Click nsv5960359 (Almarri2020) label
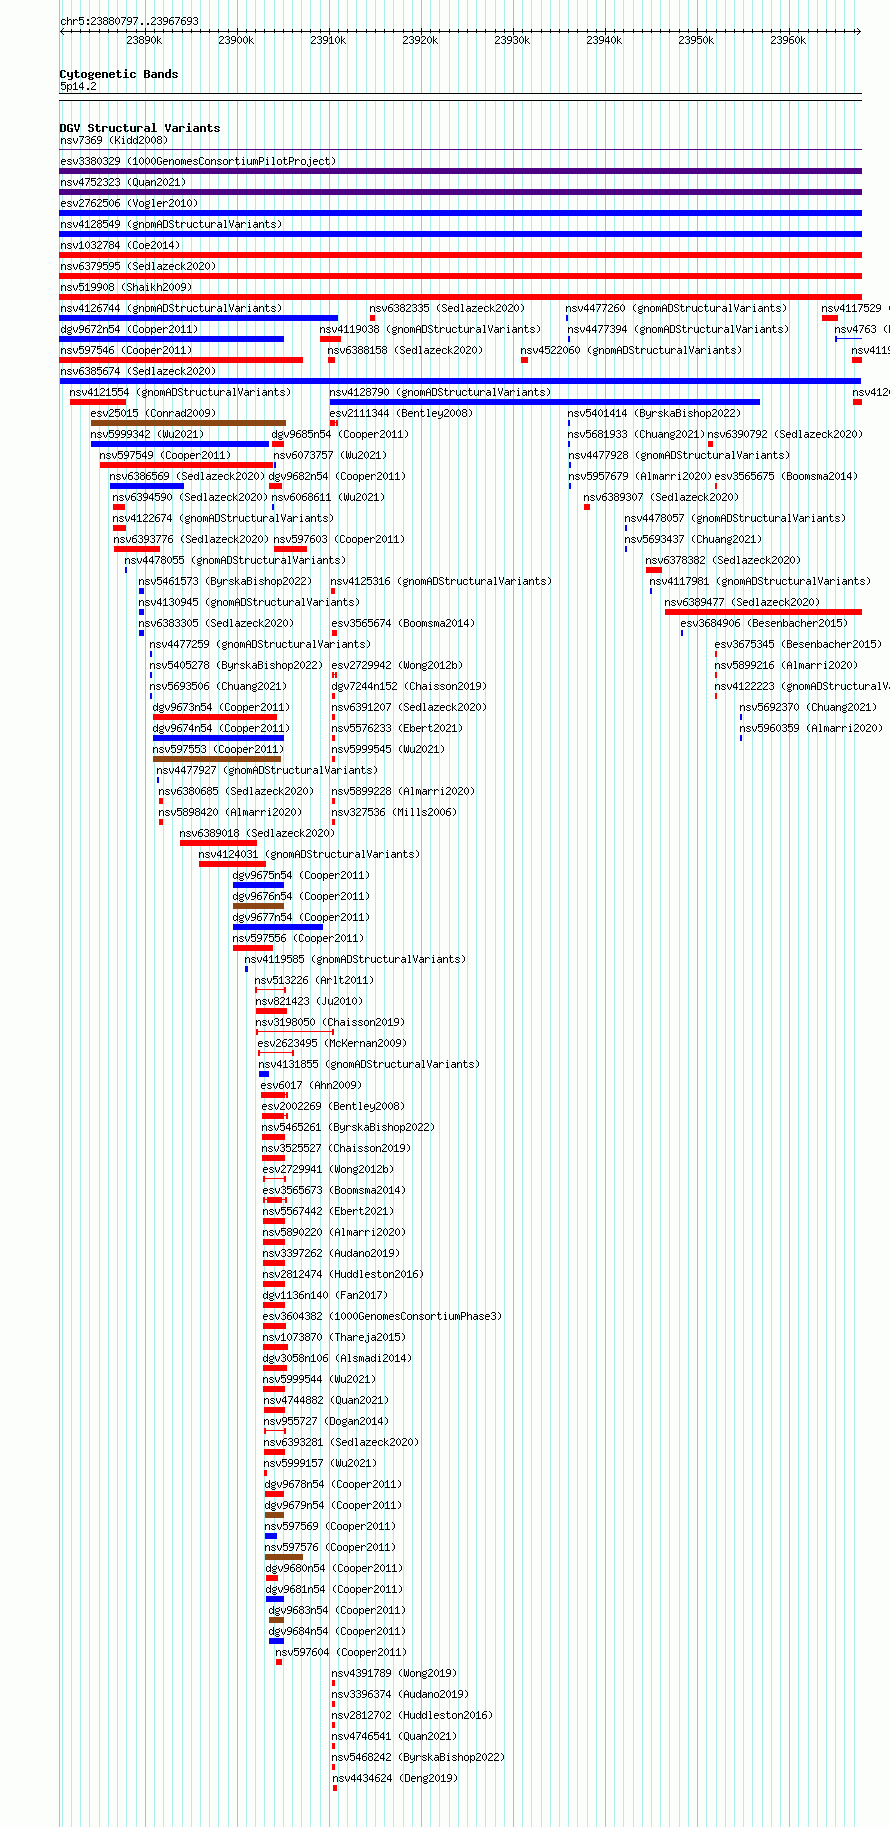Image resolution: width=890 pixels, height=1827 pixels. coord(811,728)
